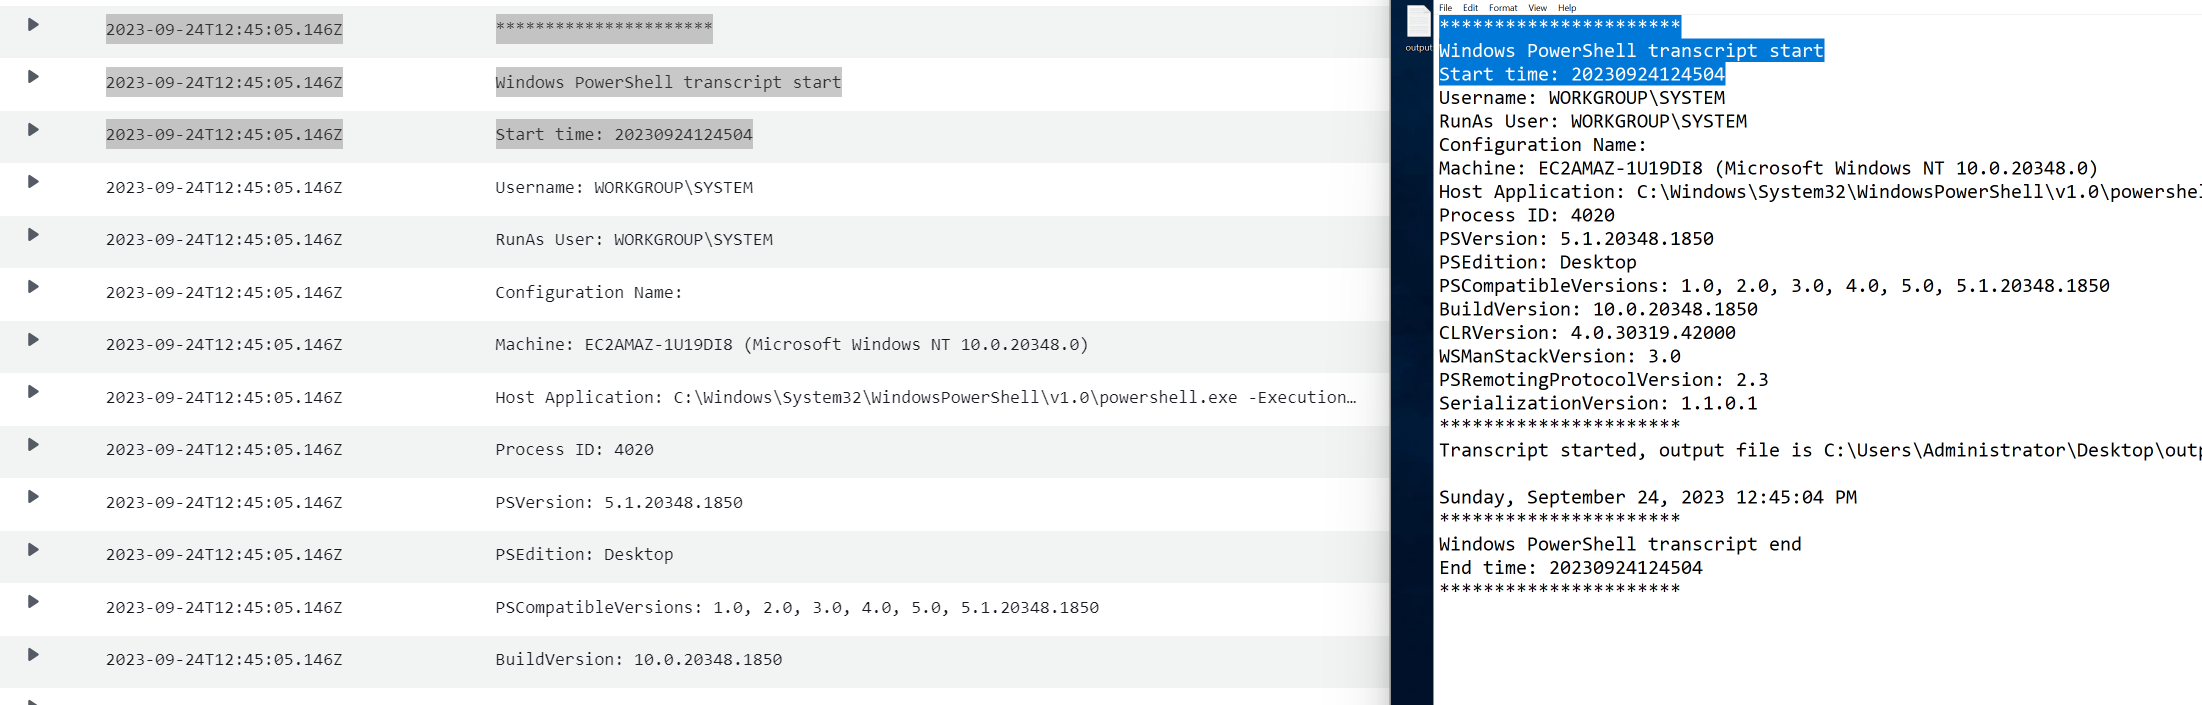This screenshot has width=2202, height=705.
Task: Click highlighted 'Windows PowerShell transcript start' in Notepad
Action: [x=1631, y=50]
